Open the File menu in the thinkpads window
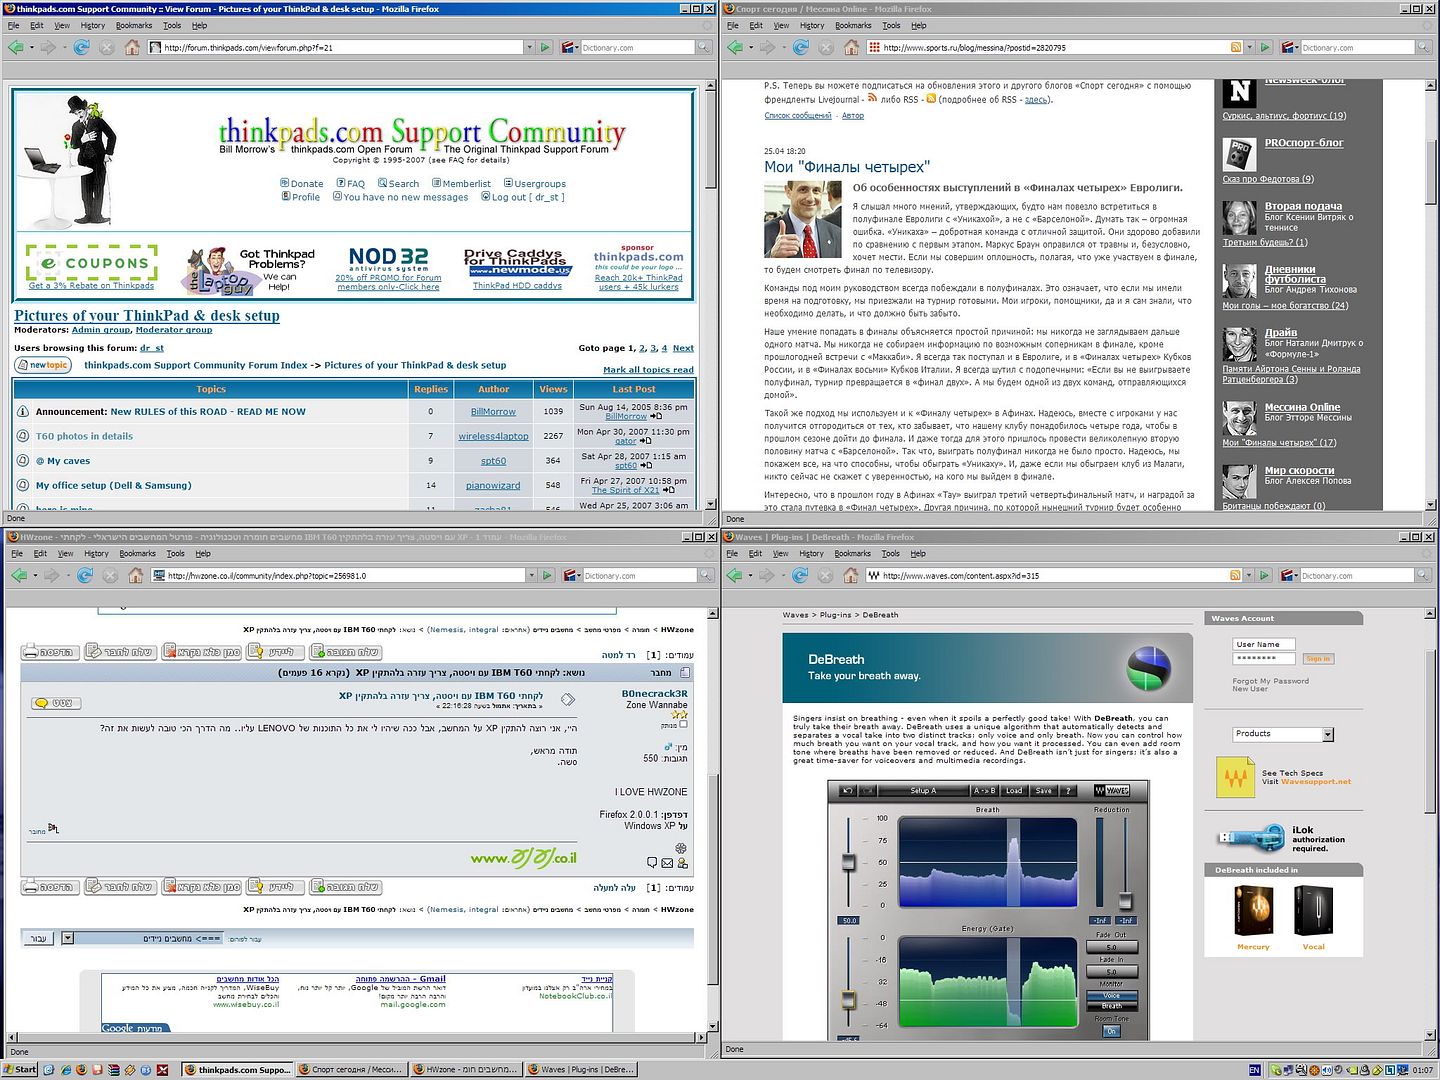The height and width of the screenshot is (1080, 1440). (14, 25)
